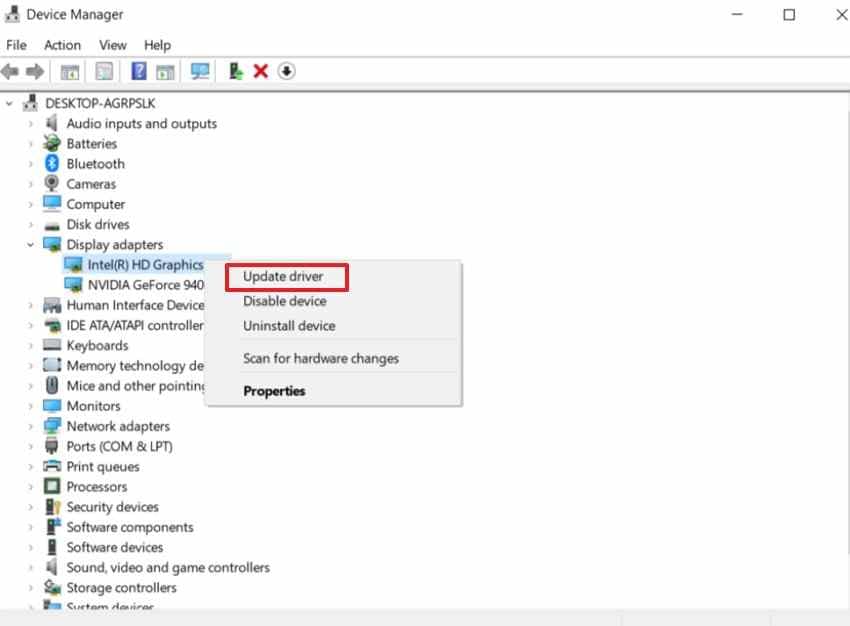Click the Processors chip icon
Screen dimensions: 850x626
[x=52, y=486]
